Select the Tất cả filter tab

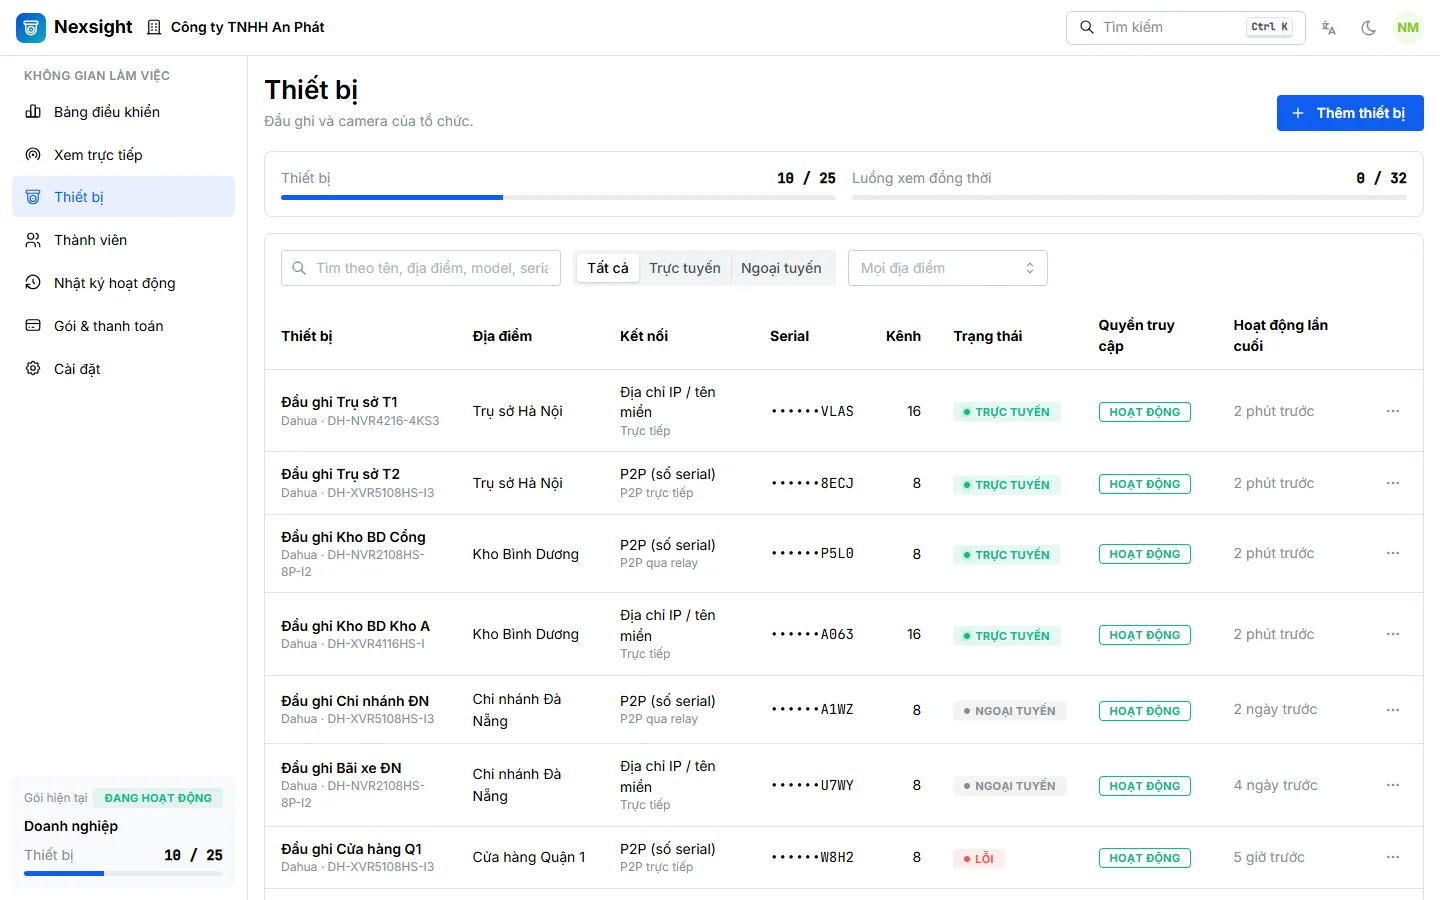click(608, 268)
